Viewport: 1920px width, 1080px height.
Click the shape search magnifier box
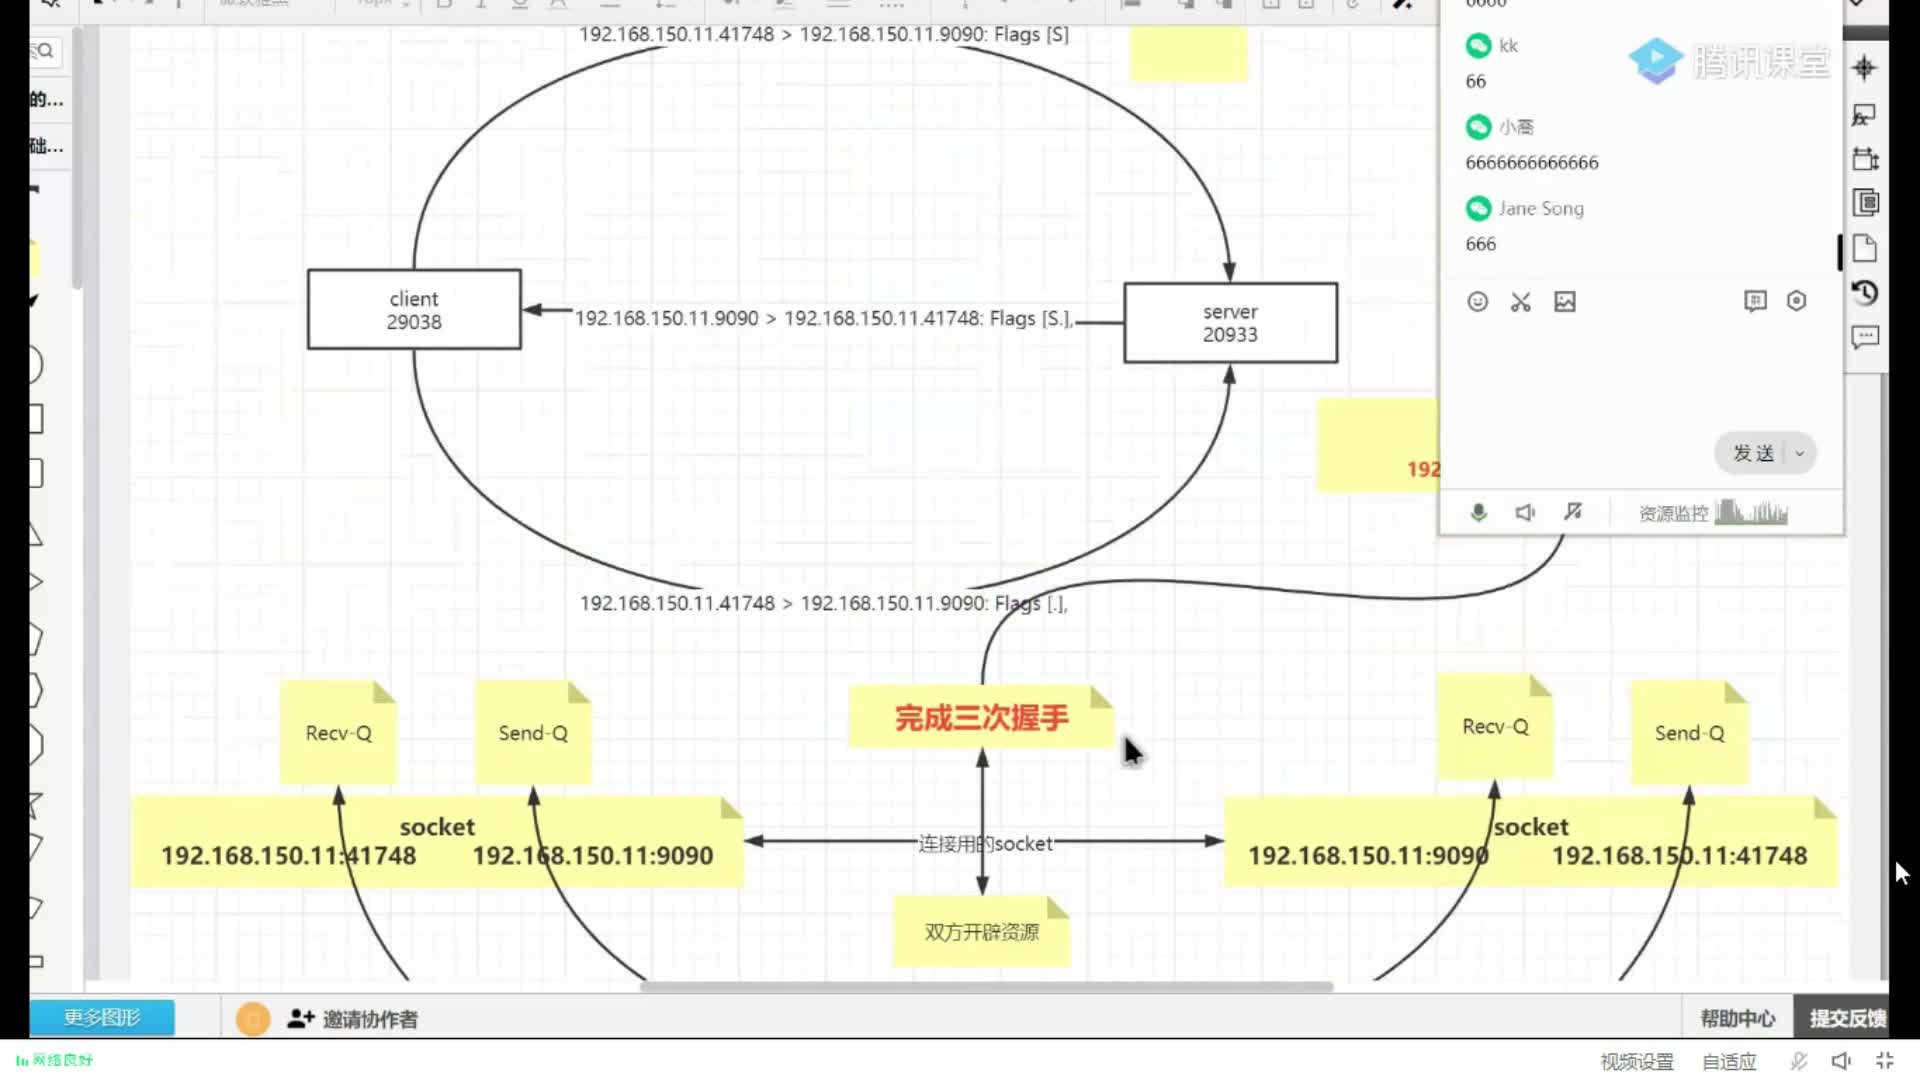pyautogui.click(x=44, y=51)
